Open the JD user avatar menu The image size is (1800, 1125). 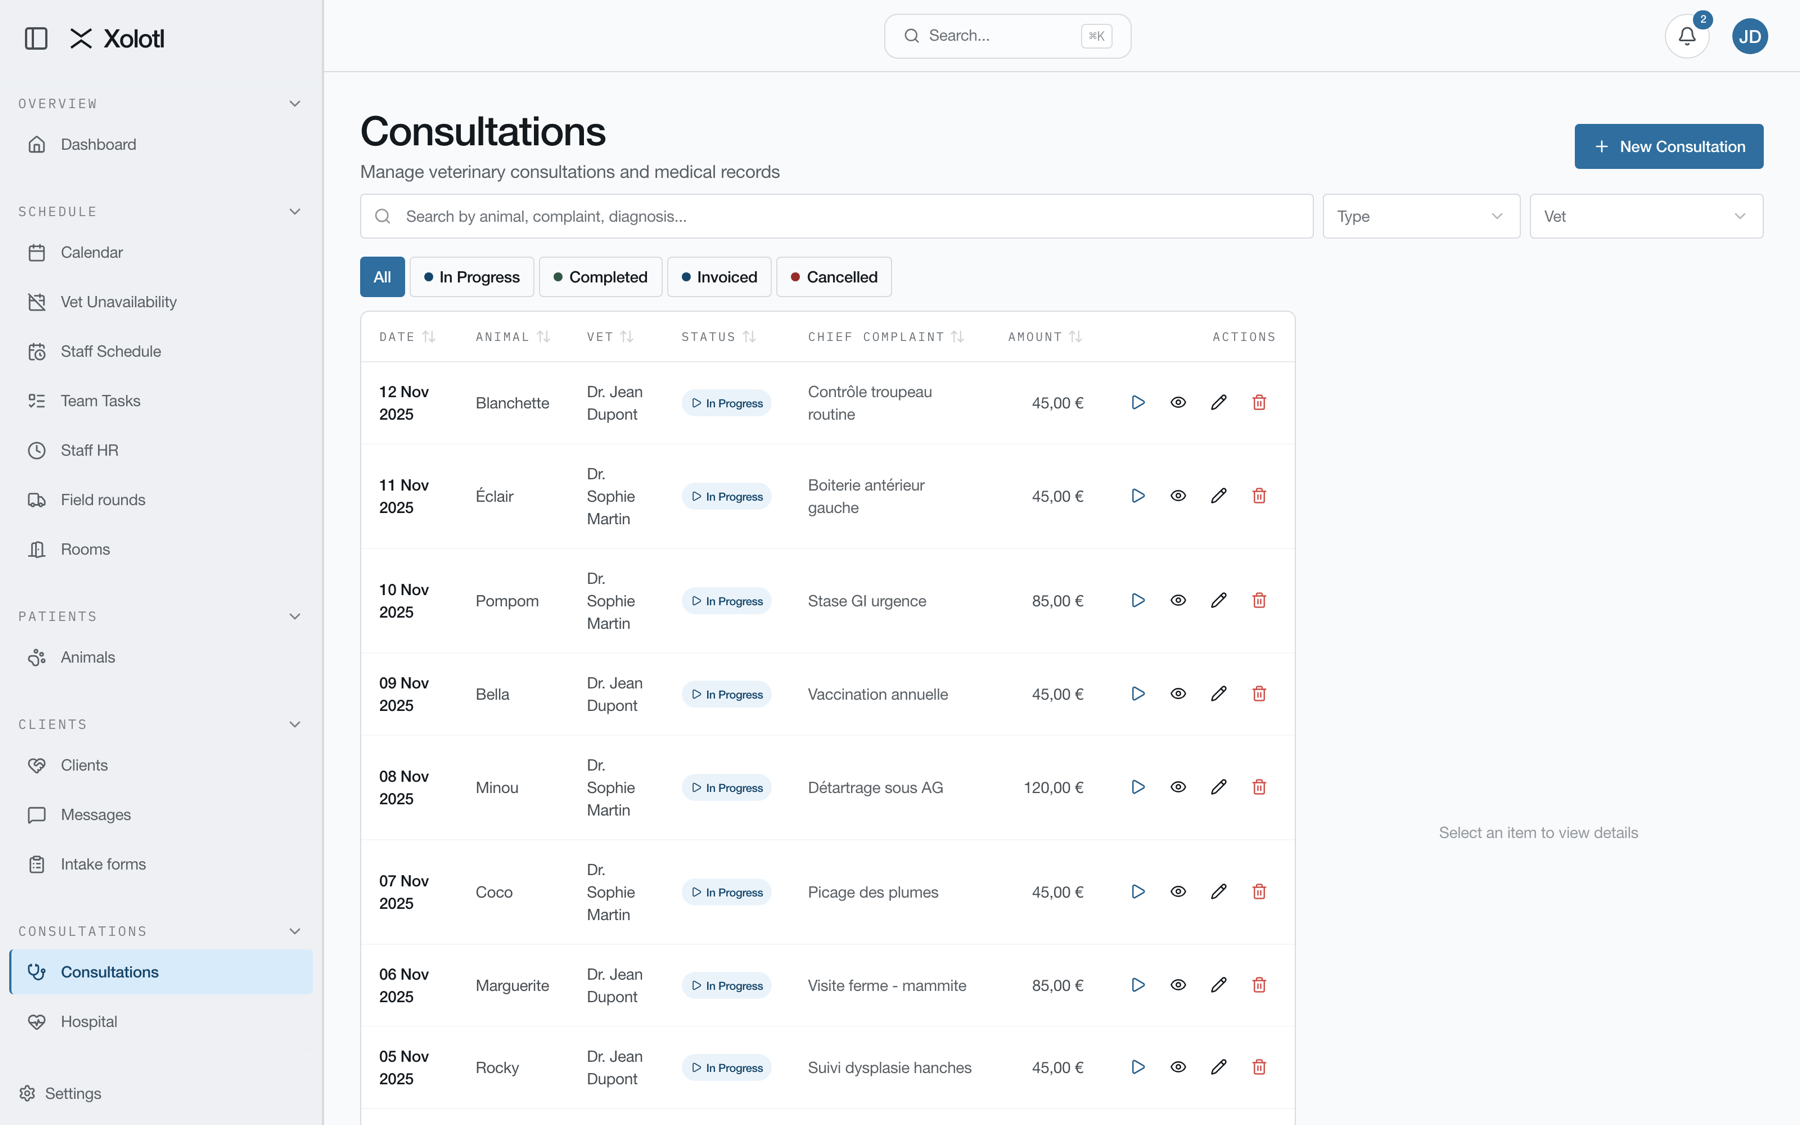(1749, 36)
